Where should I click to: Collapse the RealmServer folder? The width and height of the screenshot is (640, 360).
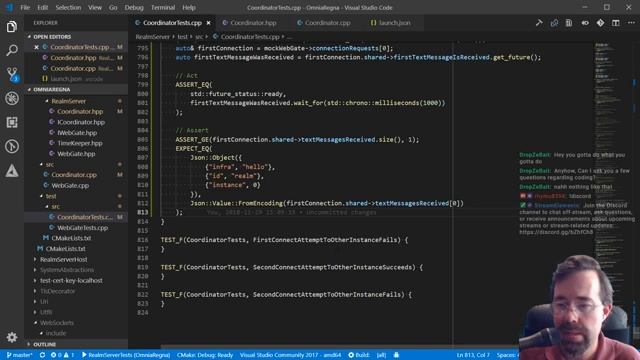68,101
